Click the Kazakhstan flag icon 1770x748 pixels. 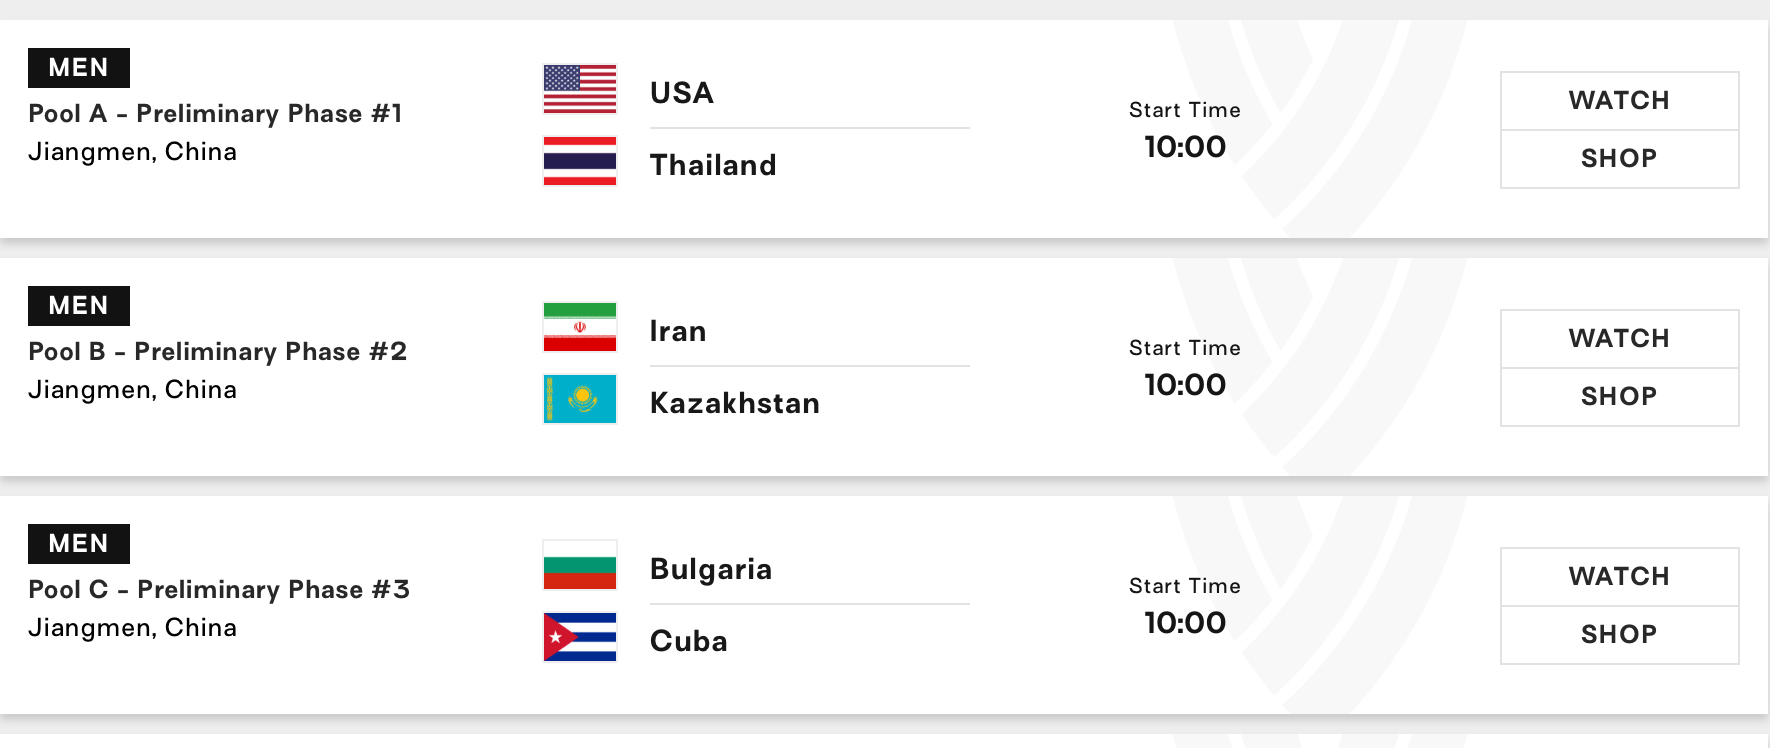click(x=580, y=399)
